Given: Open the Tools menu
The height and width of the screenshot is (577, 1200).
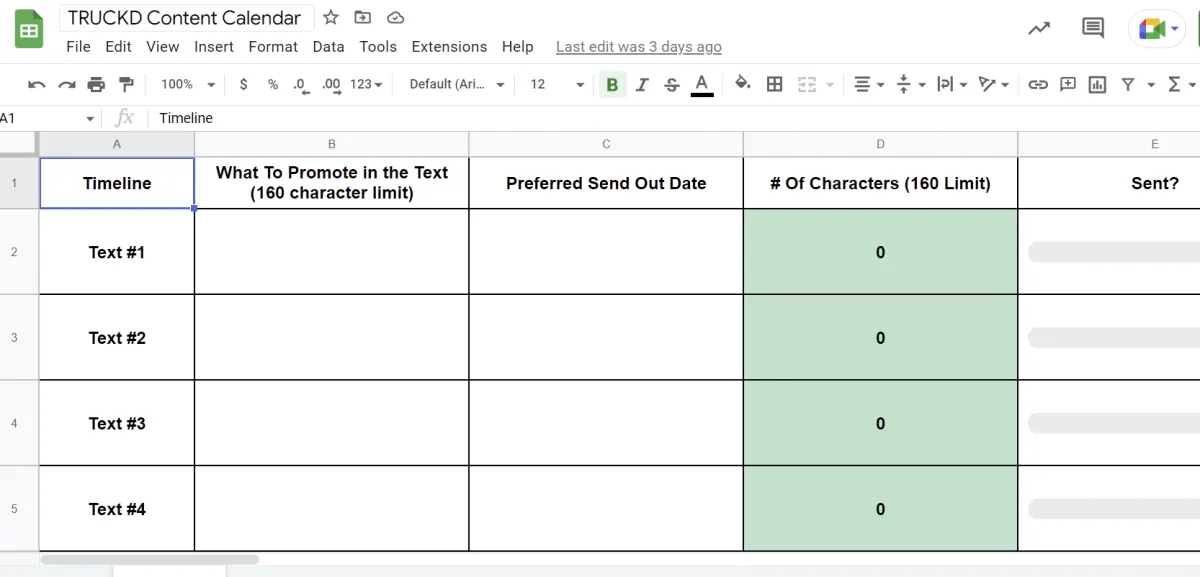Looking at the screenshot, I should click(x=378, y=47).
